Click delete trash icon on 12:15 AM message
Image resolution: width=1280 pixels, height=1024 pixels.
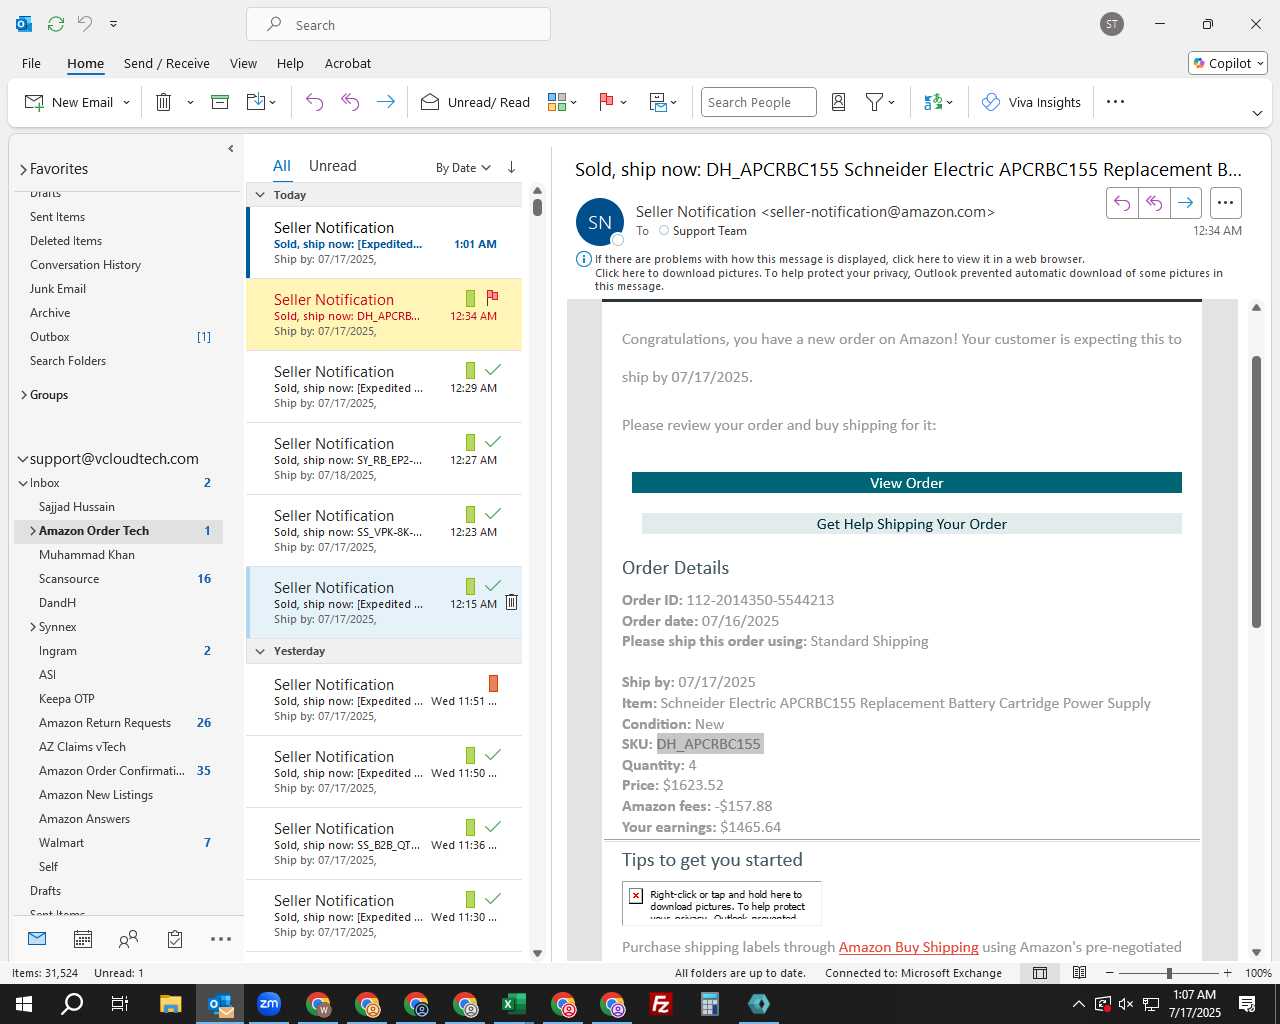pos(511,602)
